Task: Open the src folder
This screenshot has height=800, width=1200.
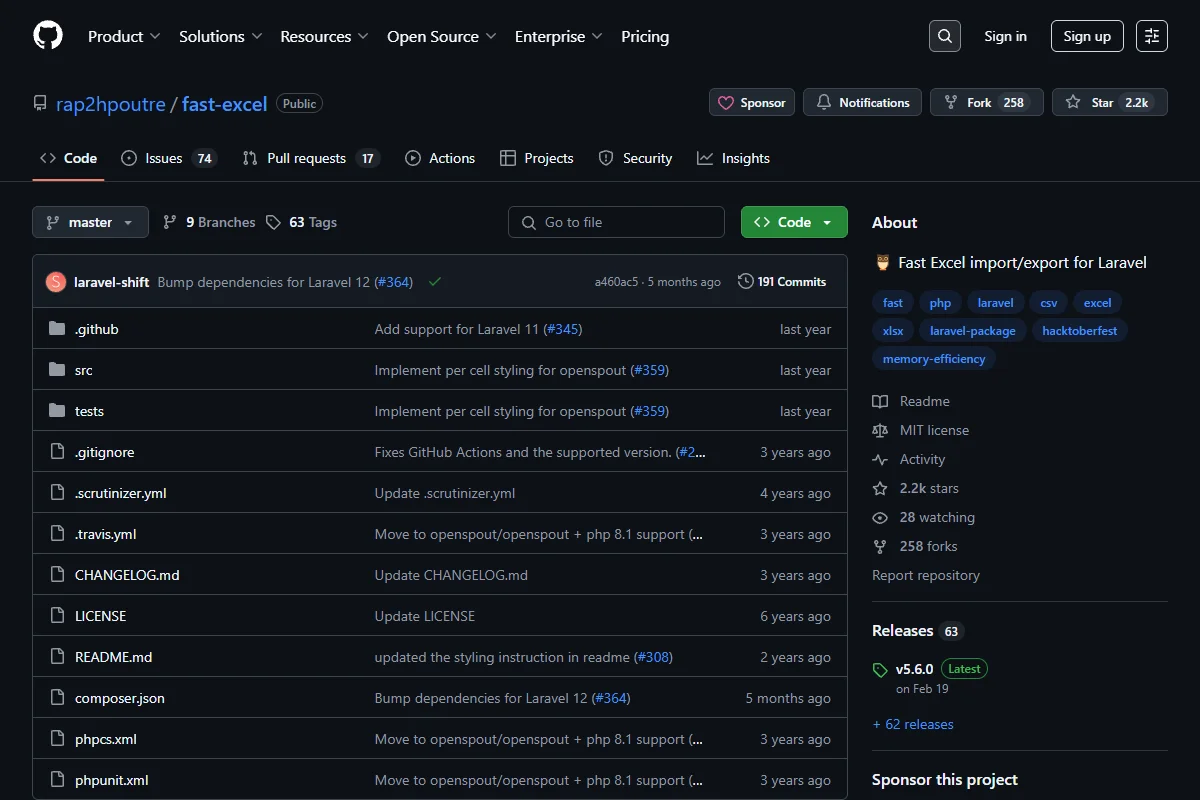Action: point(84,370)
